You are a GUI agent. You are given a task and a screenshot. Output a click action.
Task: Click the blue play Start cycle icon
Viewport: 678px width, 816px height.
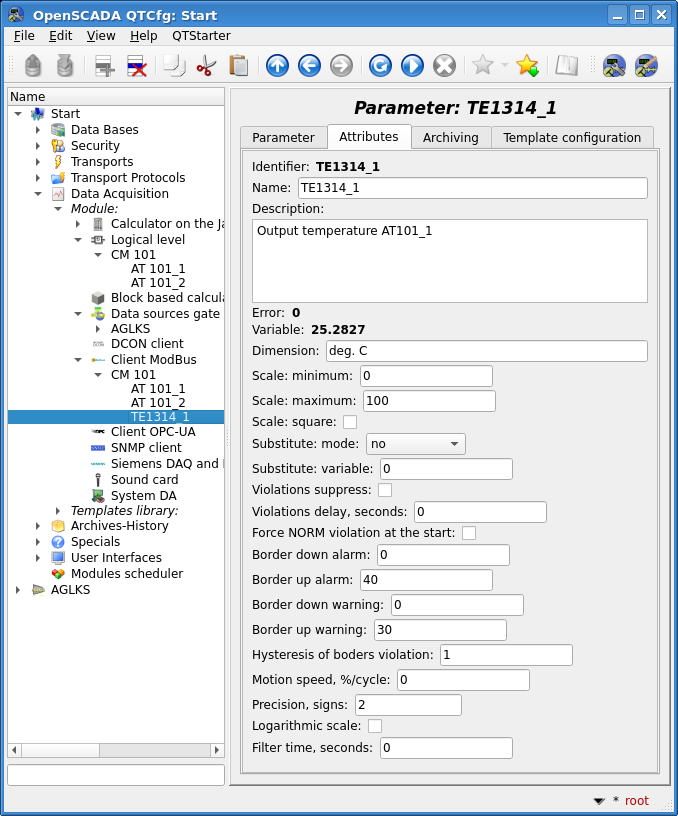412,66
